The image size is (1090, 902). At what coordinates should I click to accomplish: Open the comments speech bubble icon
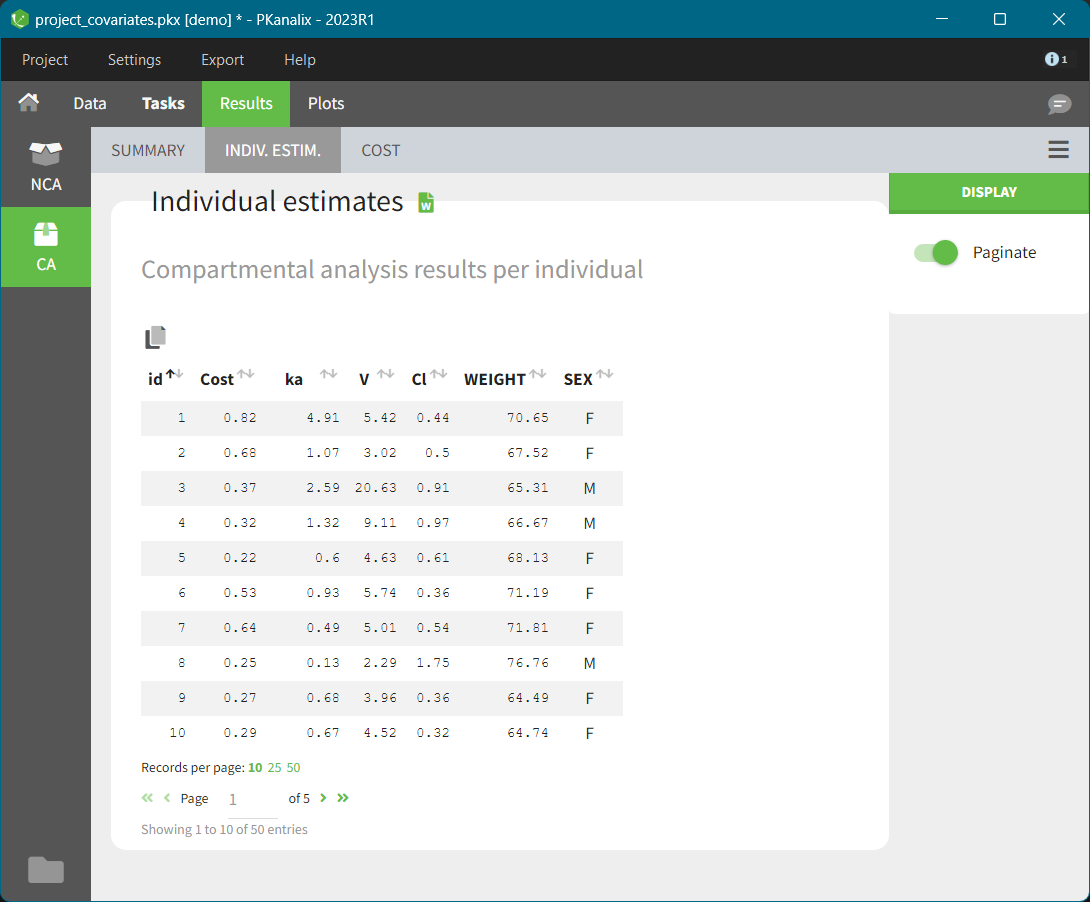click(1059, 104)
